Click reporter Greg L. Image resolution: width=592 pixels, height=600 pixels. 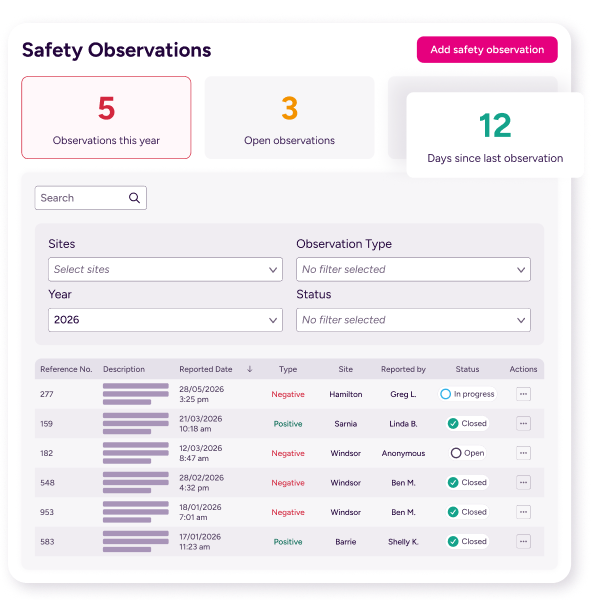403,394
